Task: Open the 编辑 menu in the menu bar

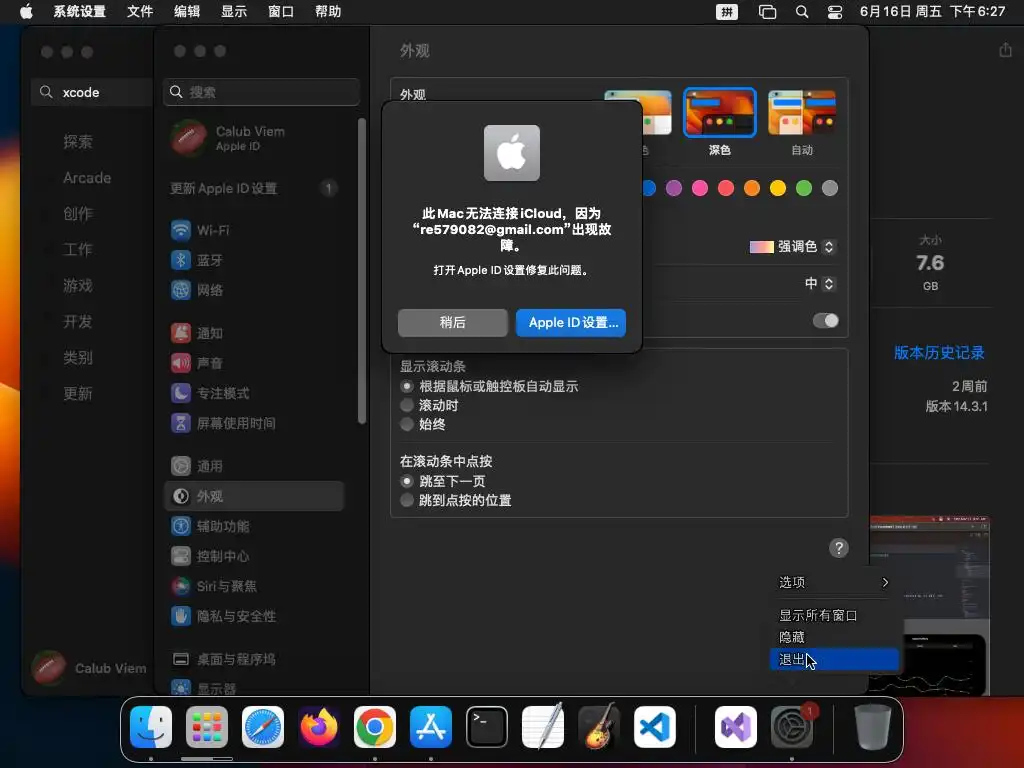Action: [x=187, y=12]
